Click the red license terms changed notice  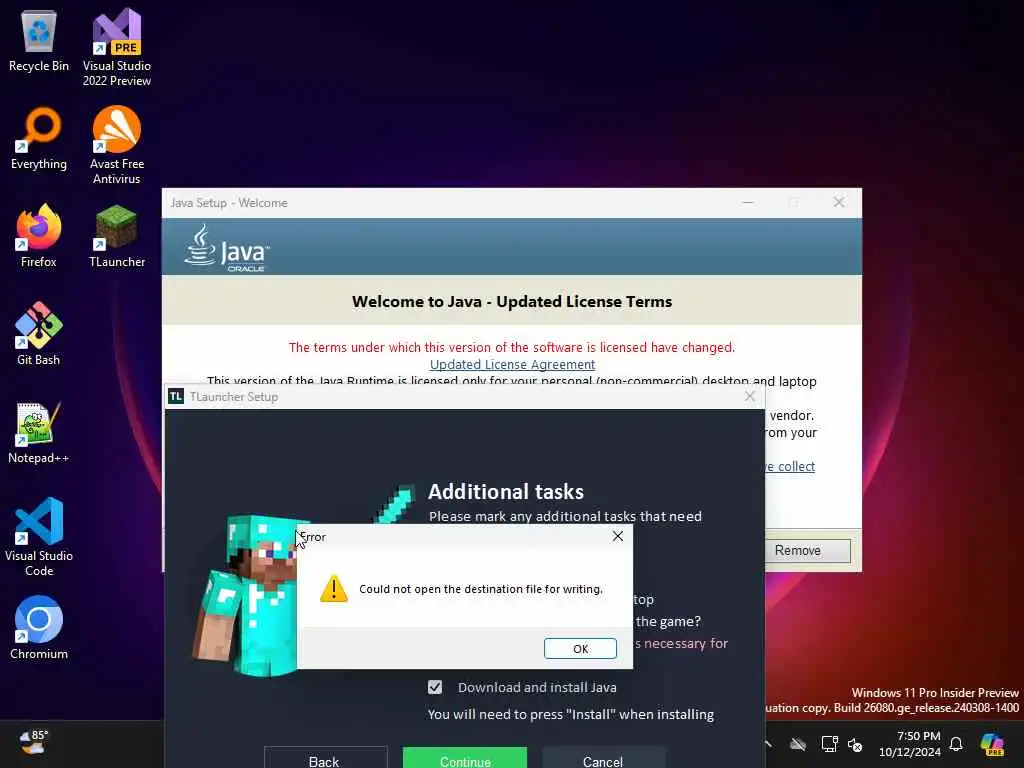pos(512,347)
